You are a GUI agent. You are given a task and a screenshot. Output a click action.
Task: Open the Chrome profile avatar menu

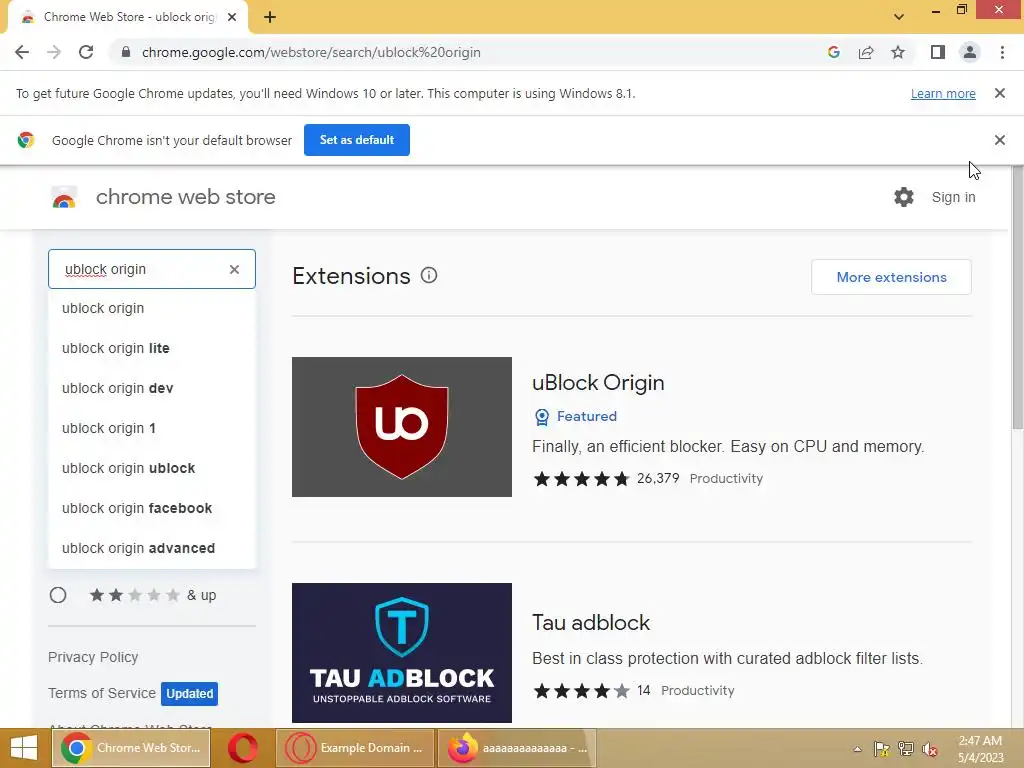[x=970, y=52]
